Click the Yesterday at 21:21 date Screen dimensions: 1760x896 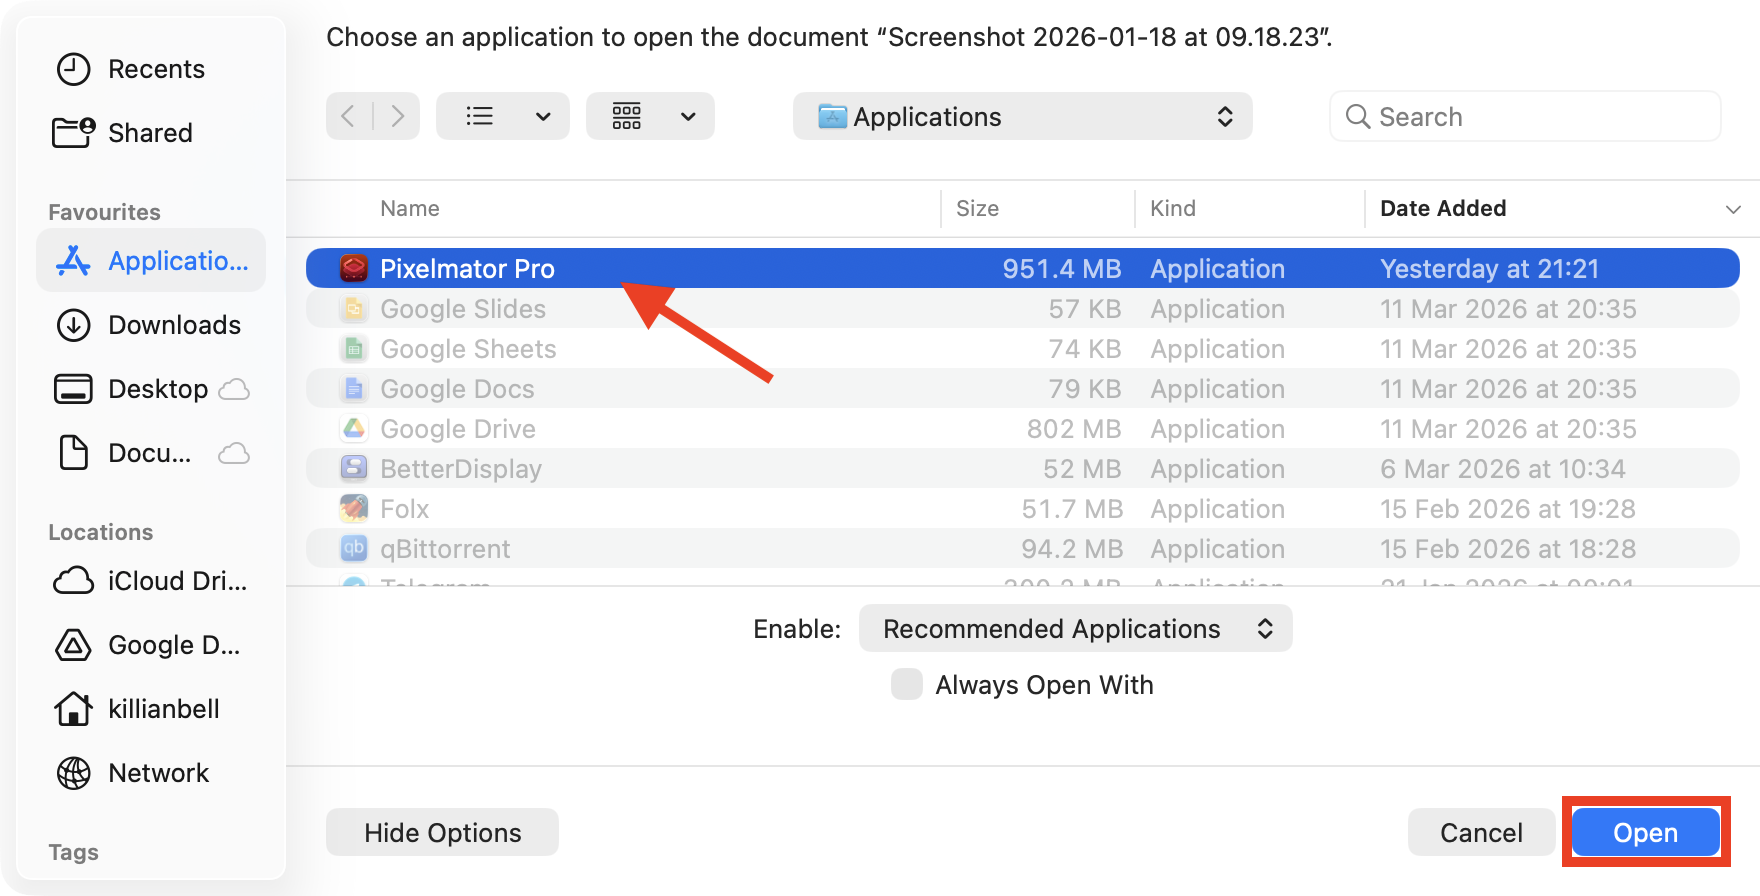pyautogui.click(x=1489, y=268)
